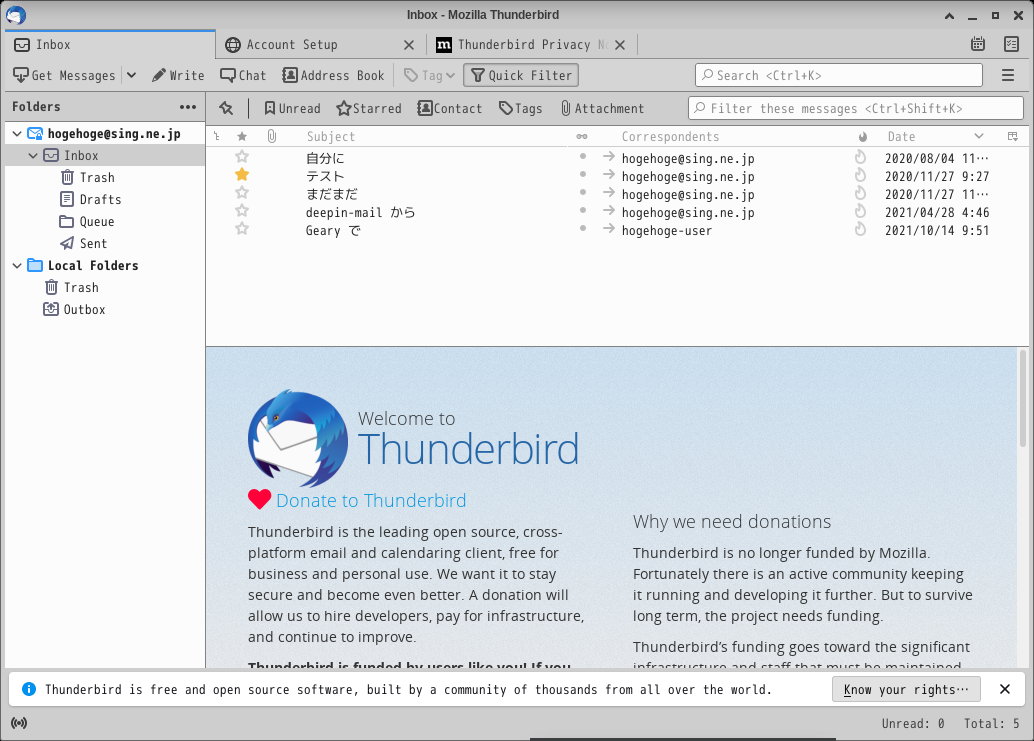Toggle the Tags quick filter

[x=520, y=108]
